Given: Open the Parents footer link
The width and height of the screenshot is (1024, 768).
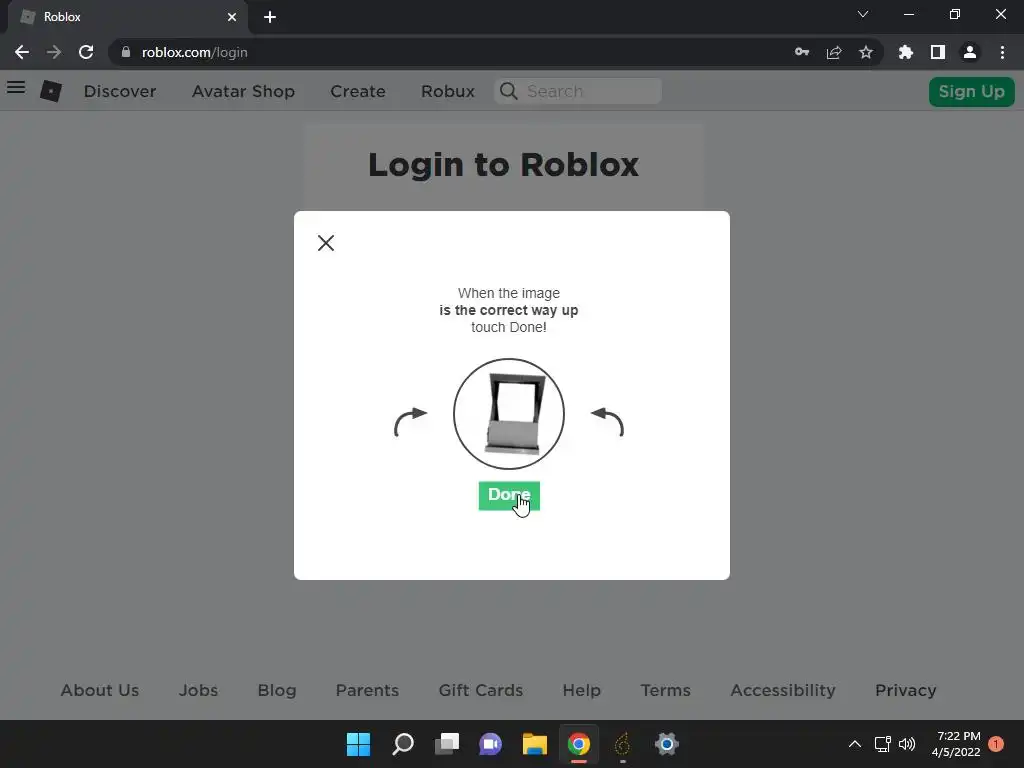Looking at the screenshot, I should [367, 690].
